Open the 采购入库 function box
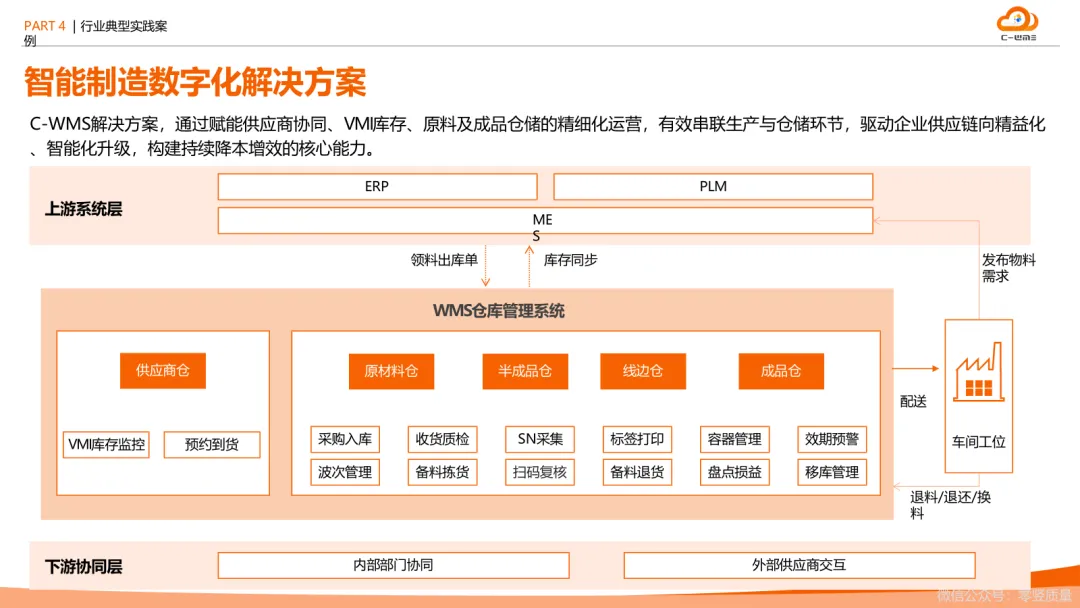Screen dimensions: 1080x608 pyautogui.click(x=345, y=439)
